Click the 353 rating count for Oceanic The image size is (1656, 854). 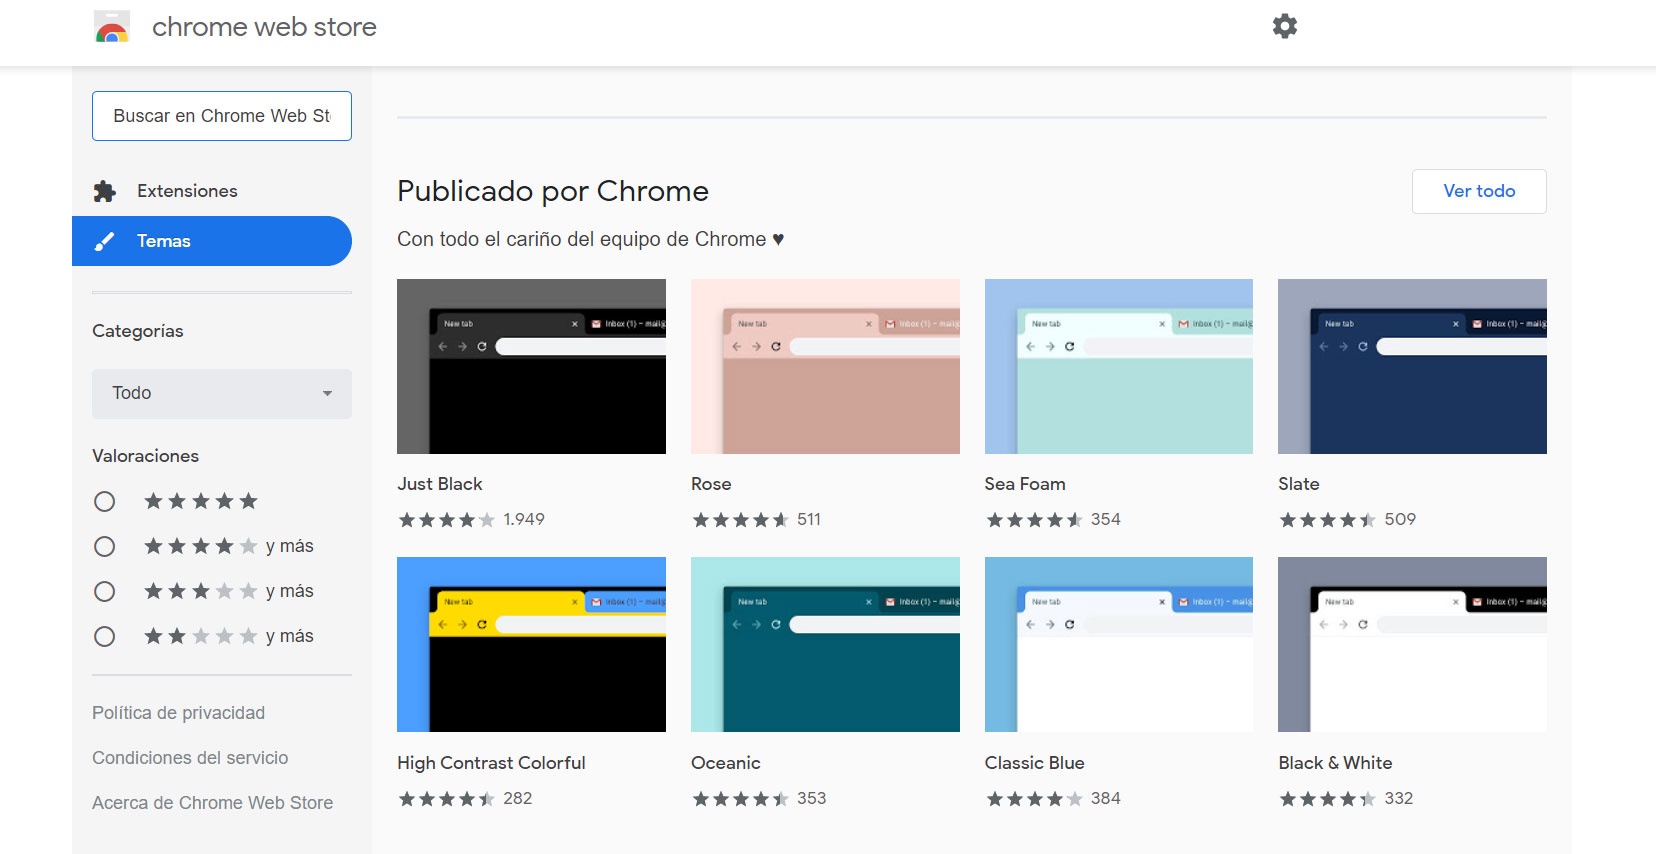pos(812,799)
